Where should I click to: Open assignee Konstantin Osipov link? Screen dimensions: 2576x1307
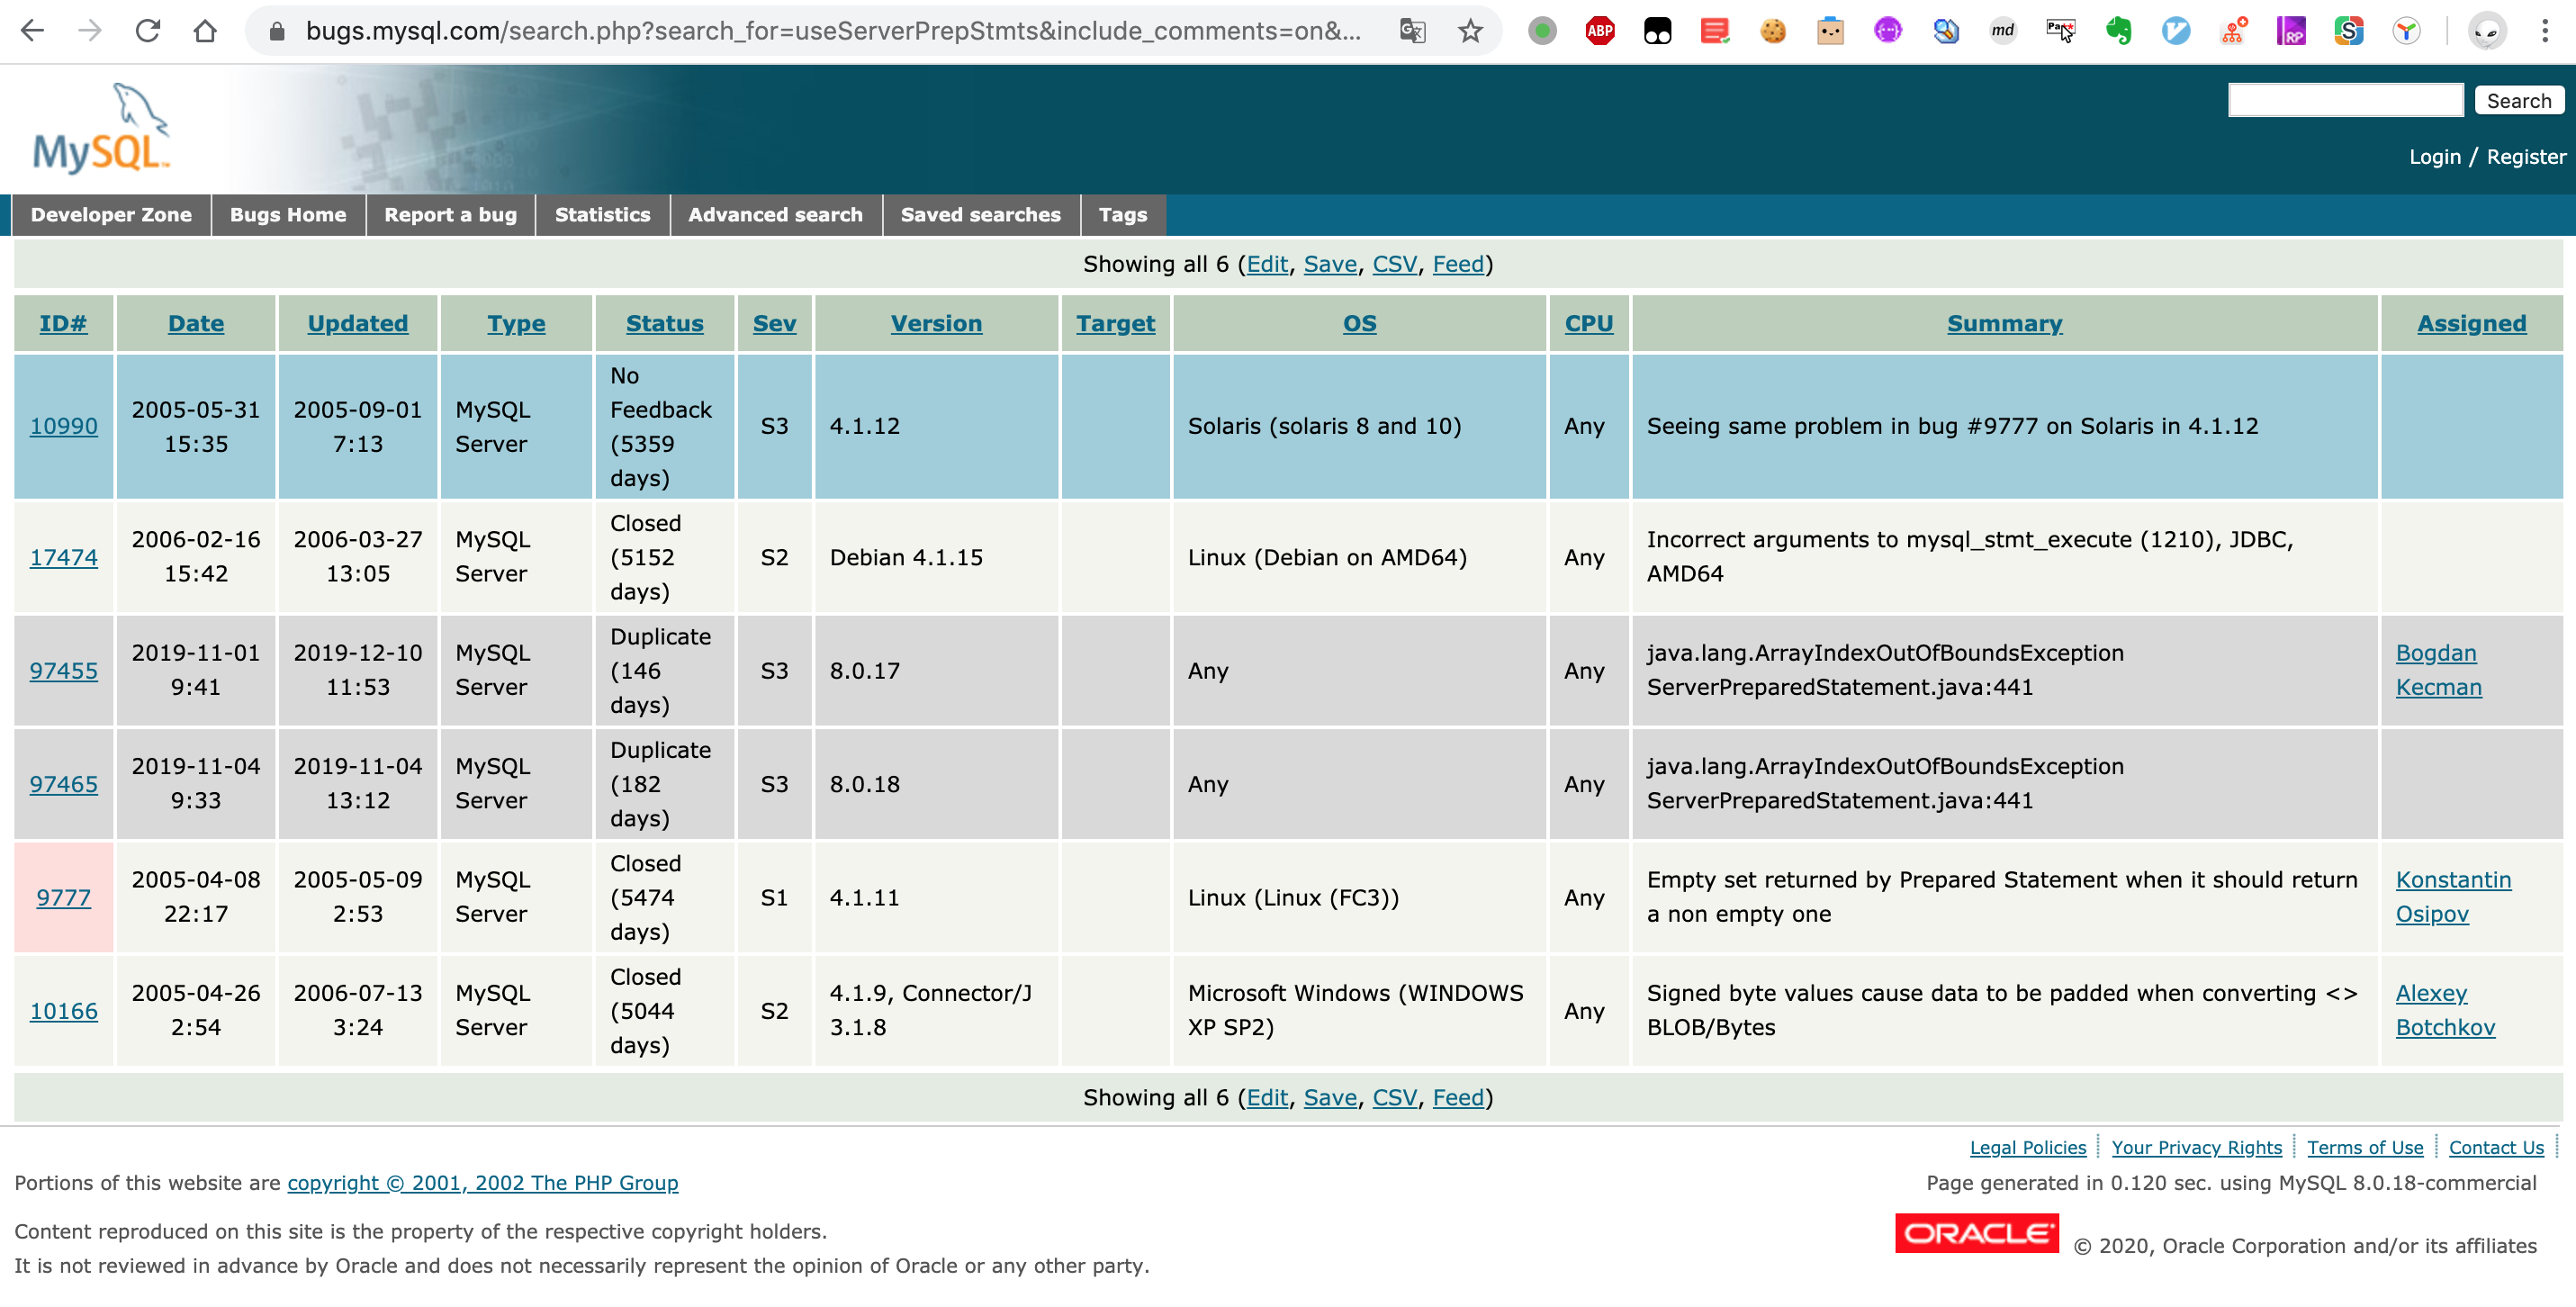click(2453, 897)
